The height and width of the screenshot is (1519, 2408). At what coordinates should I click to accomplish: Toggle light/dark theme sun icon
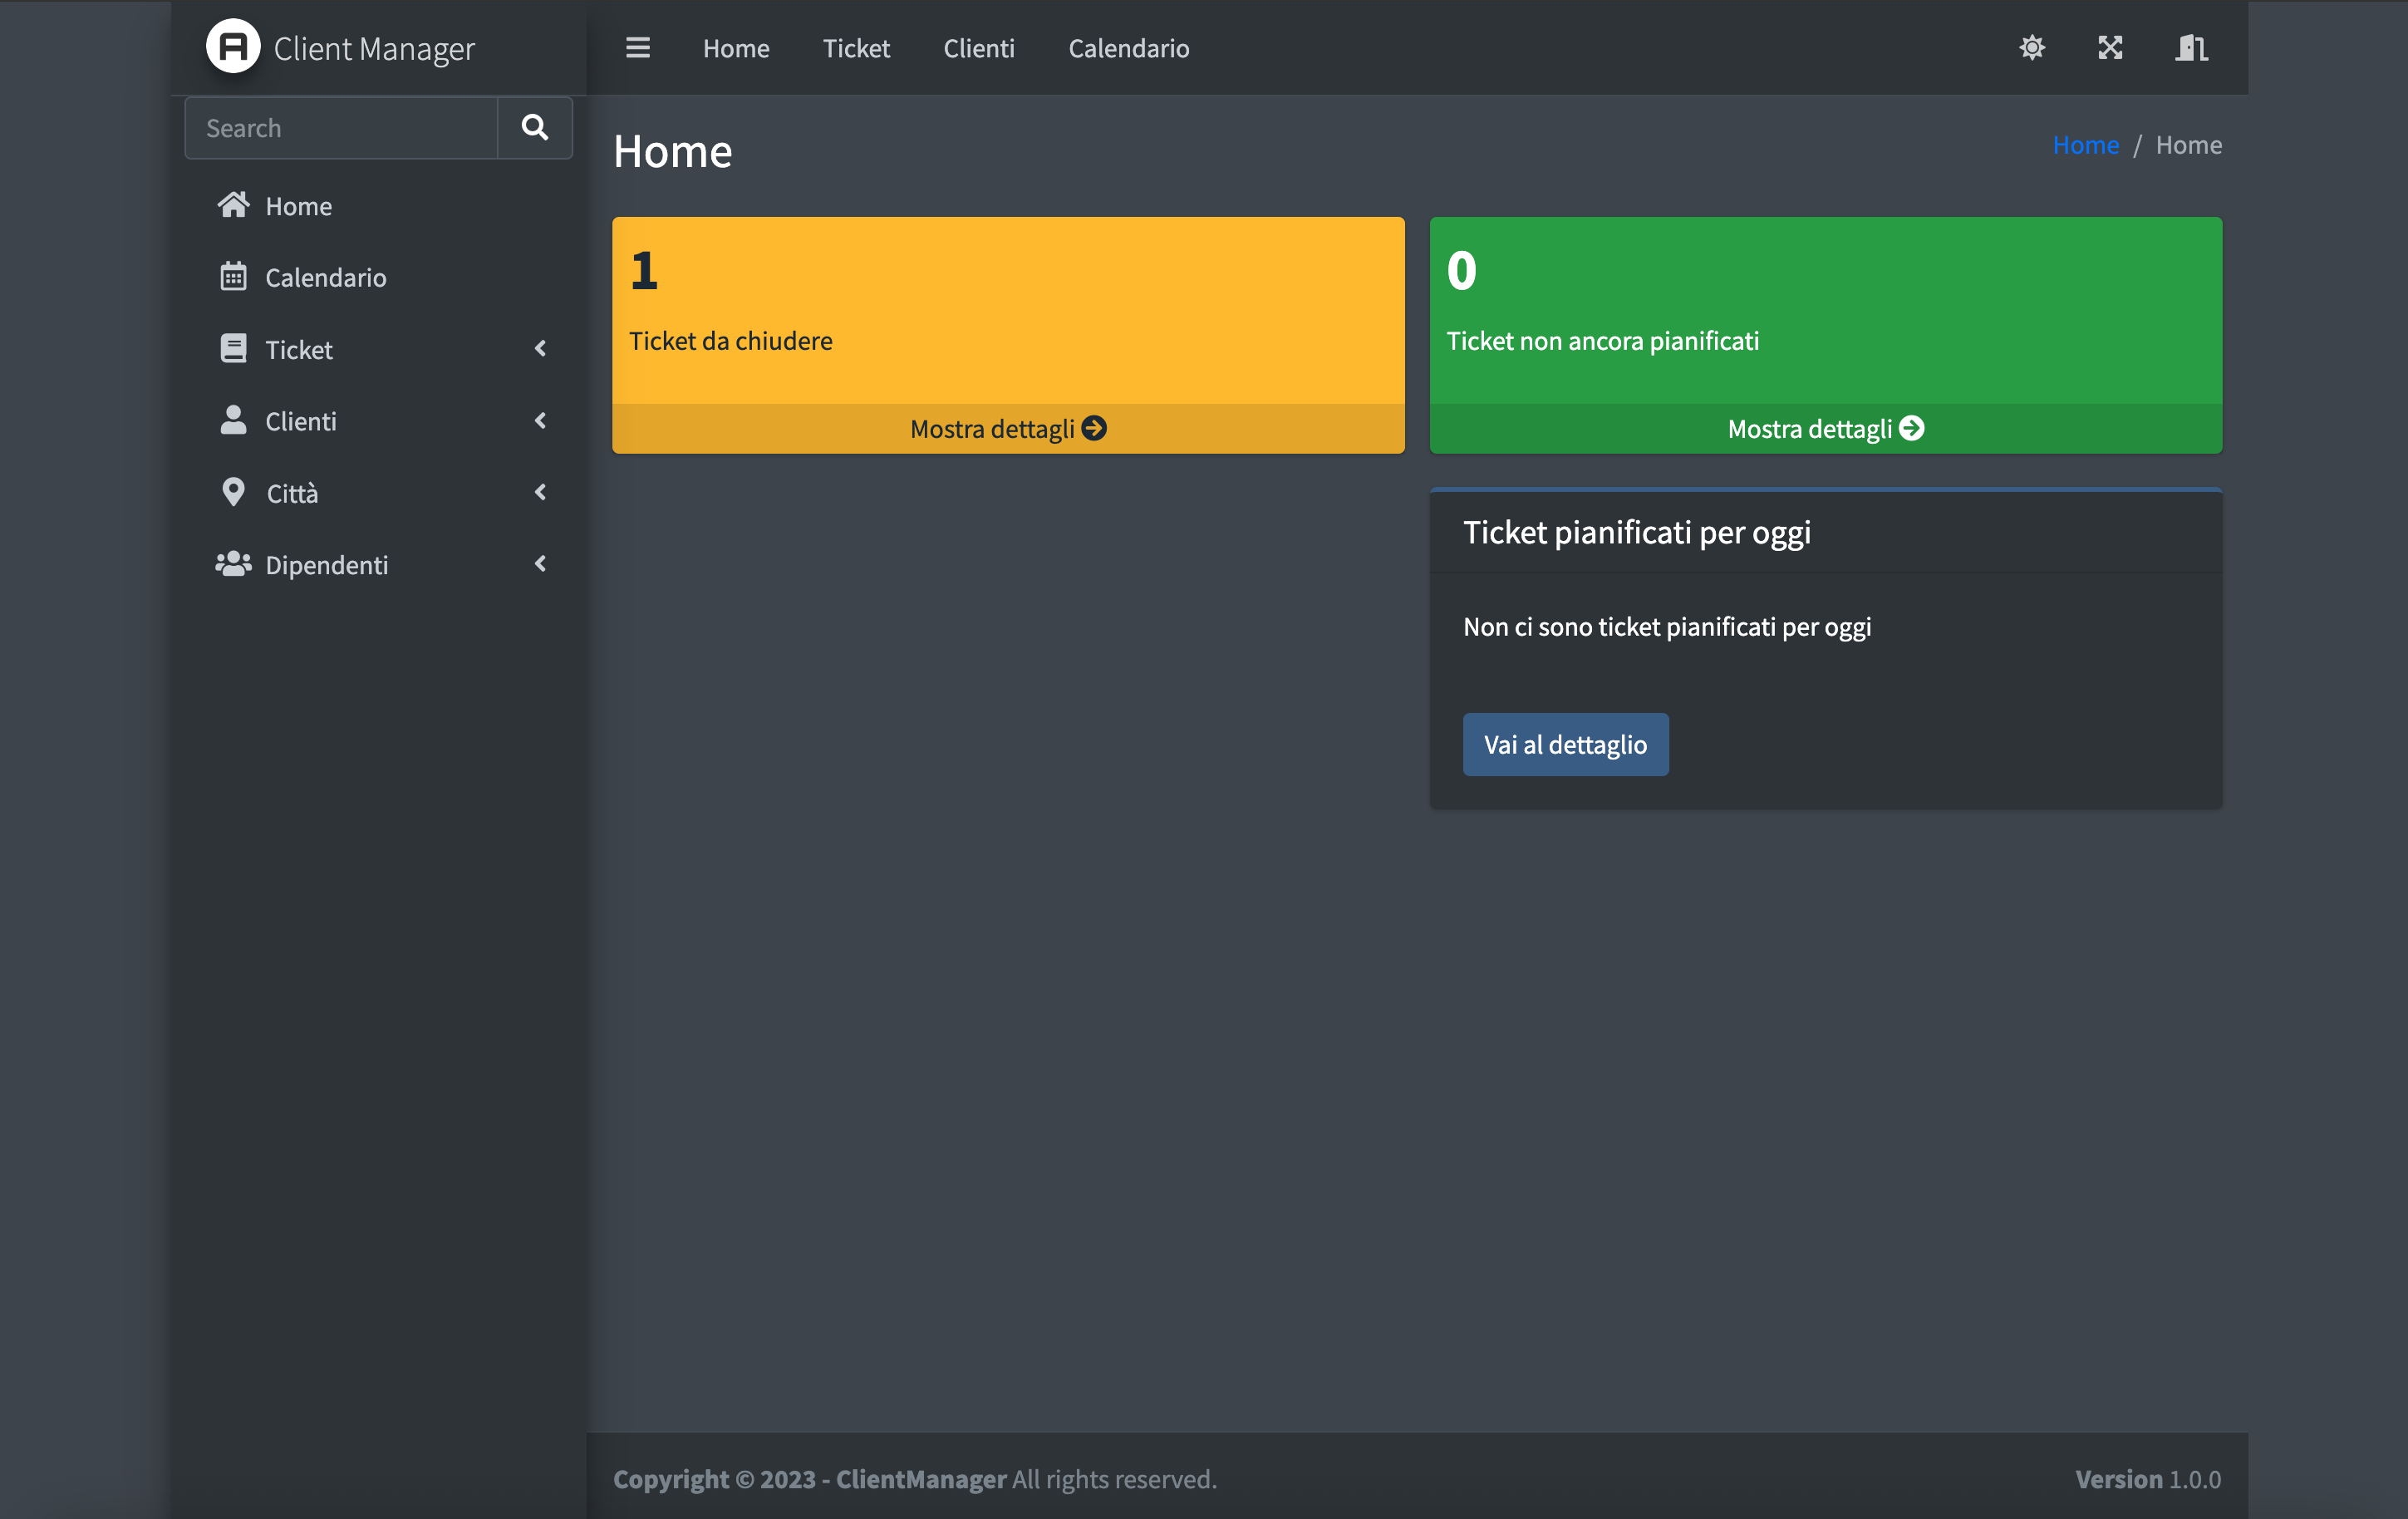click(x=2031, y=47)
